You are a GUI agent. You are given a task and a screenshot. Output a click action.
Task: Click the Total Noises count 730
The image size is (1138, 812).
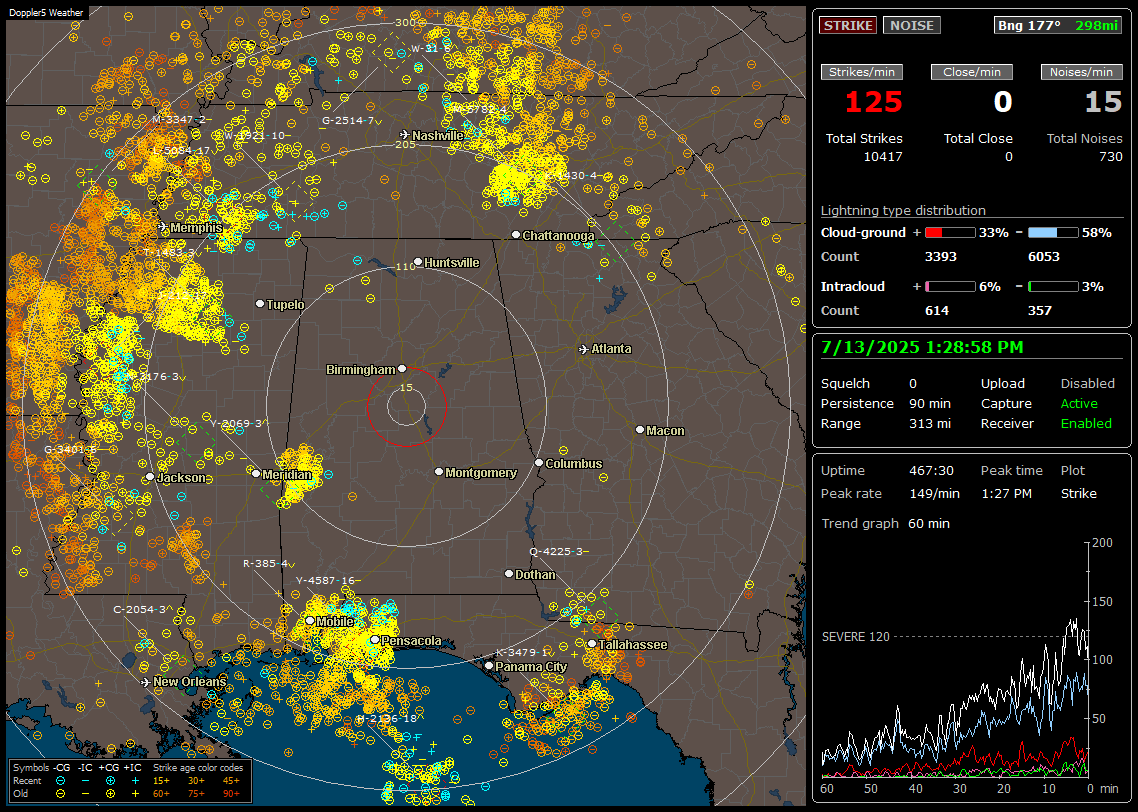(x=1110, y=157)
